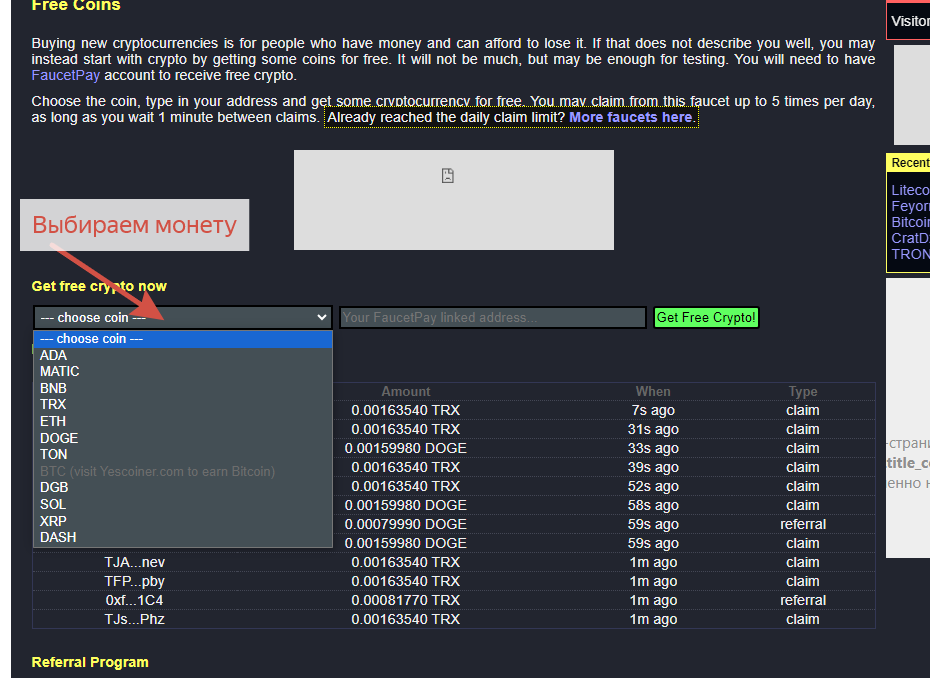Choose XRP coin option
930x678 pixels.
[183, 521]
